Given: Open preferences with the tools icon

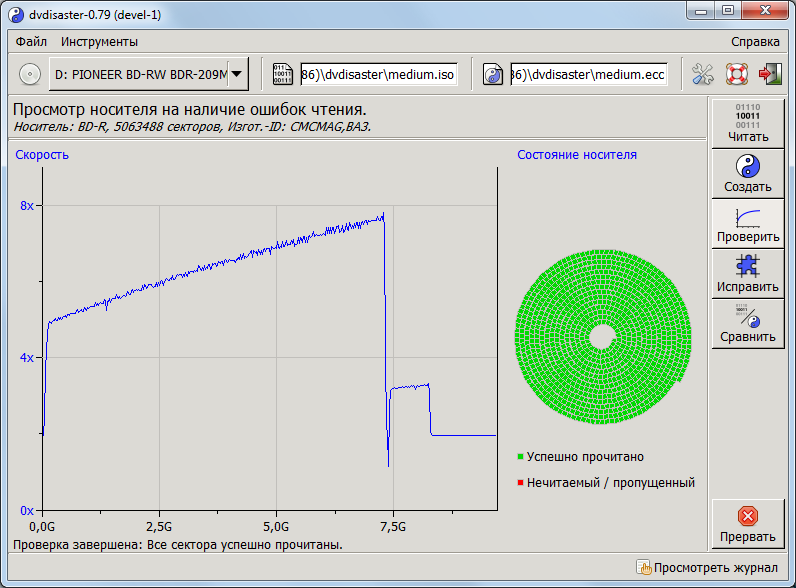Looking at the screenshot, I should click(x=703, y=74).
